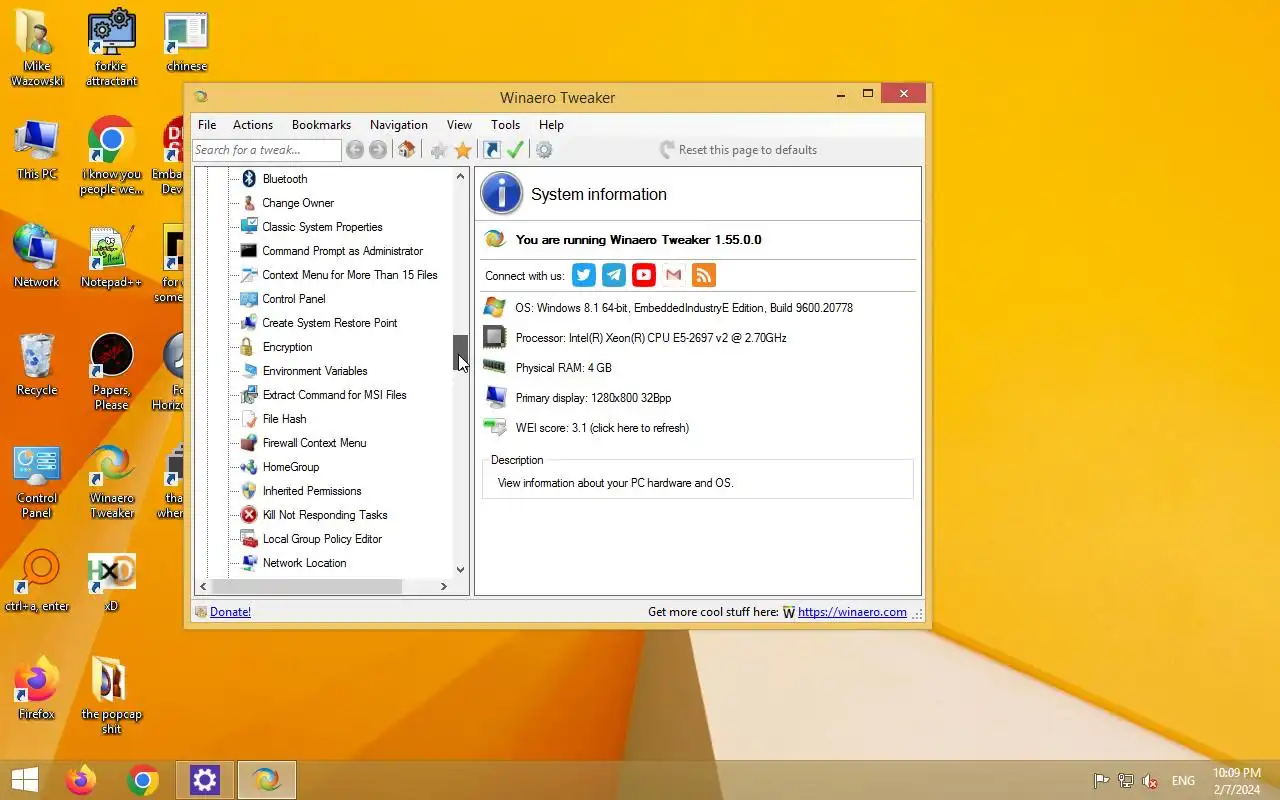
Task: Select Encryption tree entry
Action: coord(287,347)
